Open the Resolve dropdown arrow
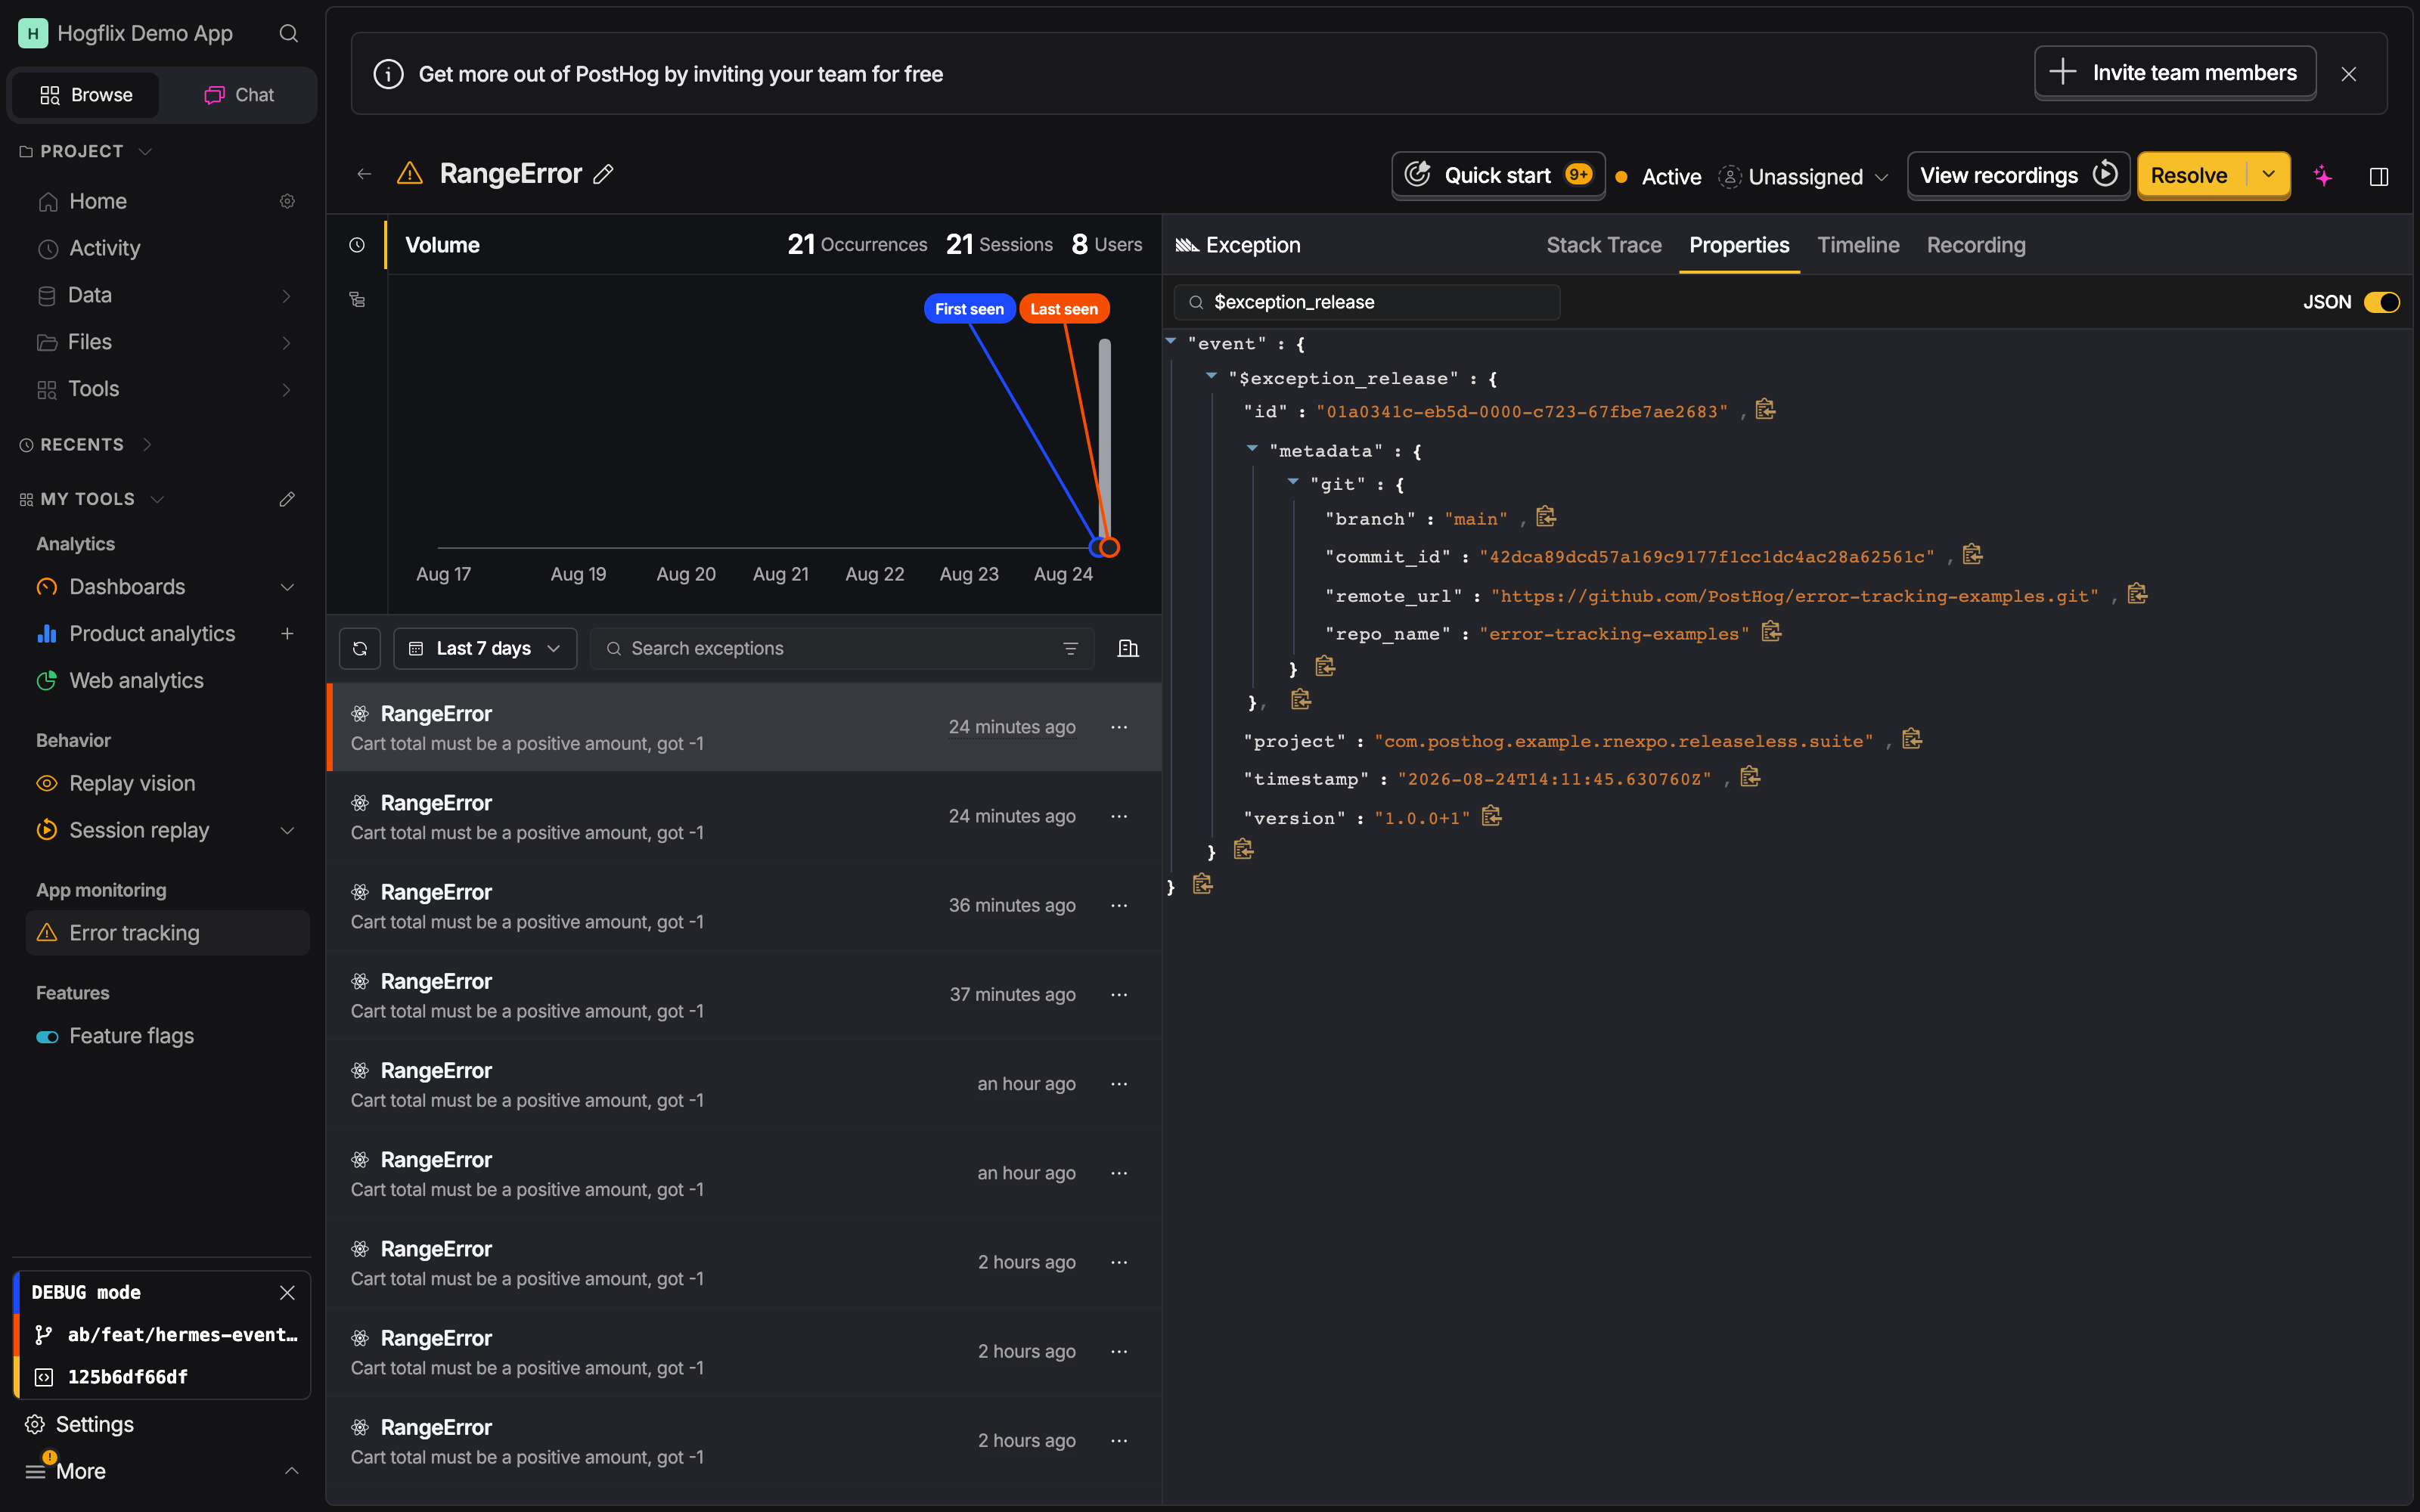 [2269, 175]
